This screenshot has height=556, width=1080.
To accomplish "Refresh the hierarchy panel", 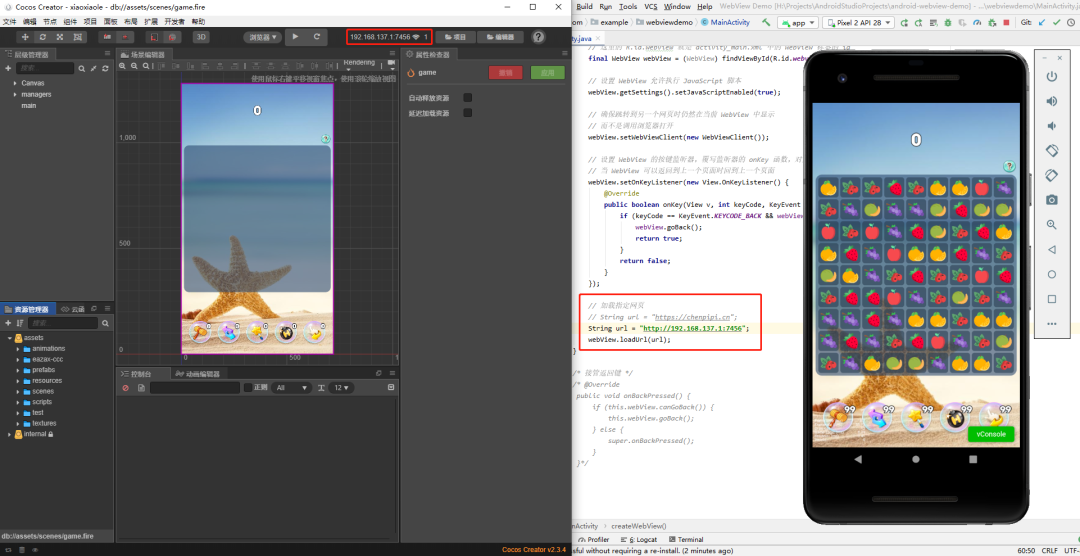I will point(105,69).
